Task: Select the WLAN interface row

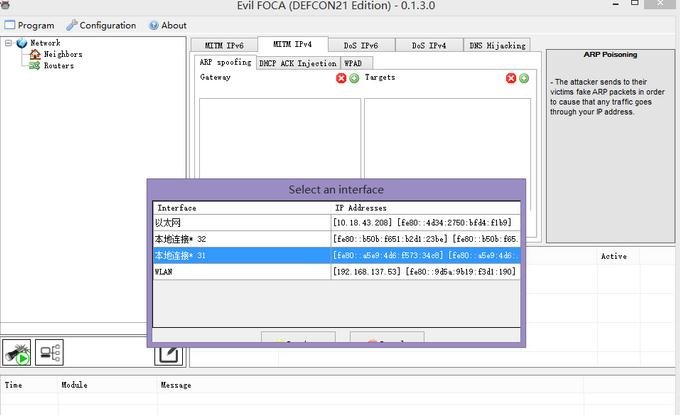Action: 337,272
